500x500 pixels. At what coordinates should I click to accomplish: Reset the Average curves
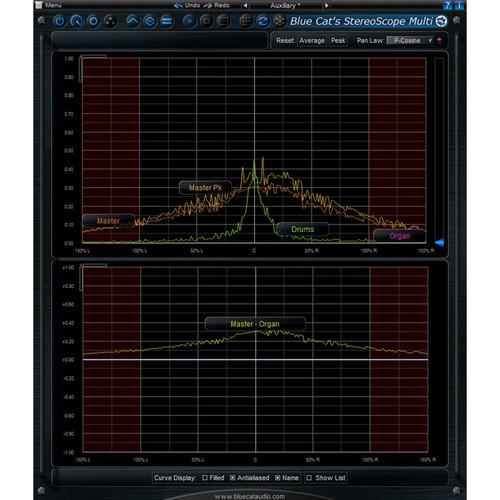click(x=312, y=41)
